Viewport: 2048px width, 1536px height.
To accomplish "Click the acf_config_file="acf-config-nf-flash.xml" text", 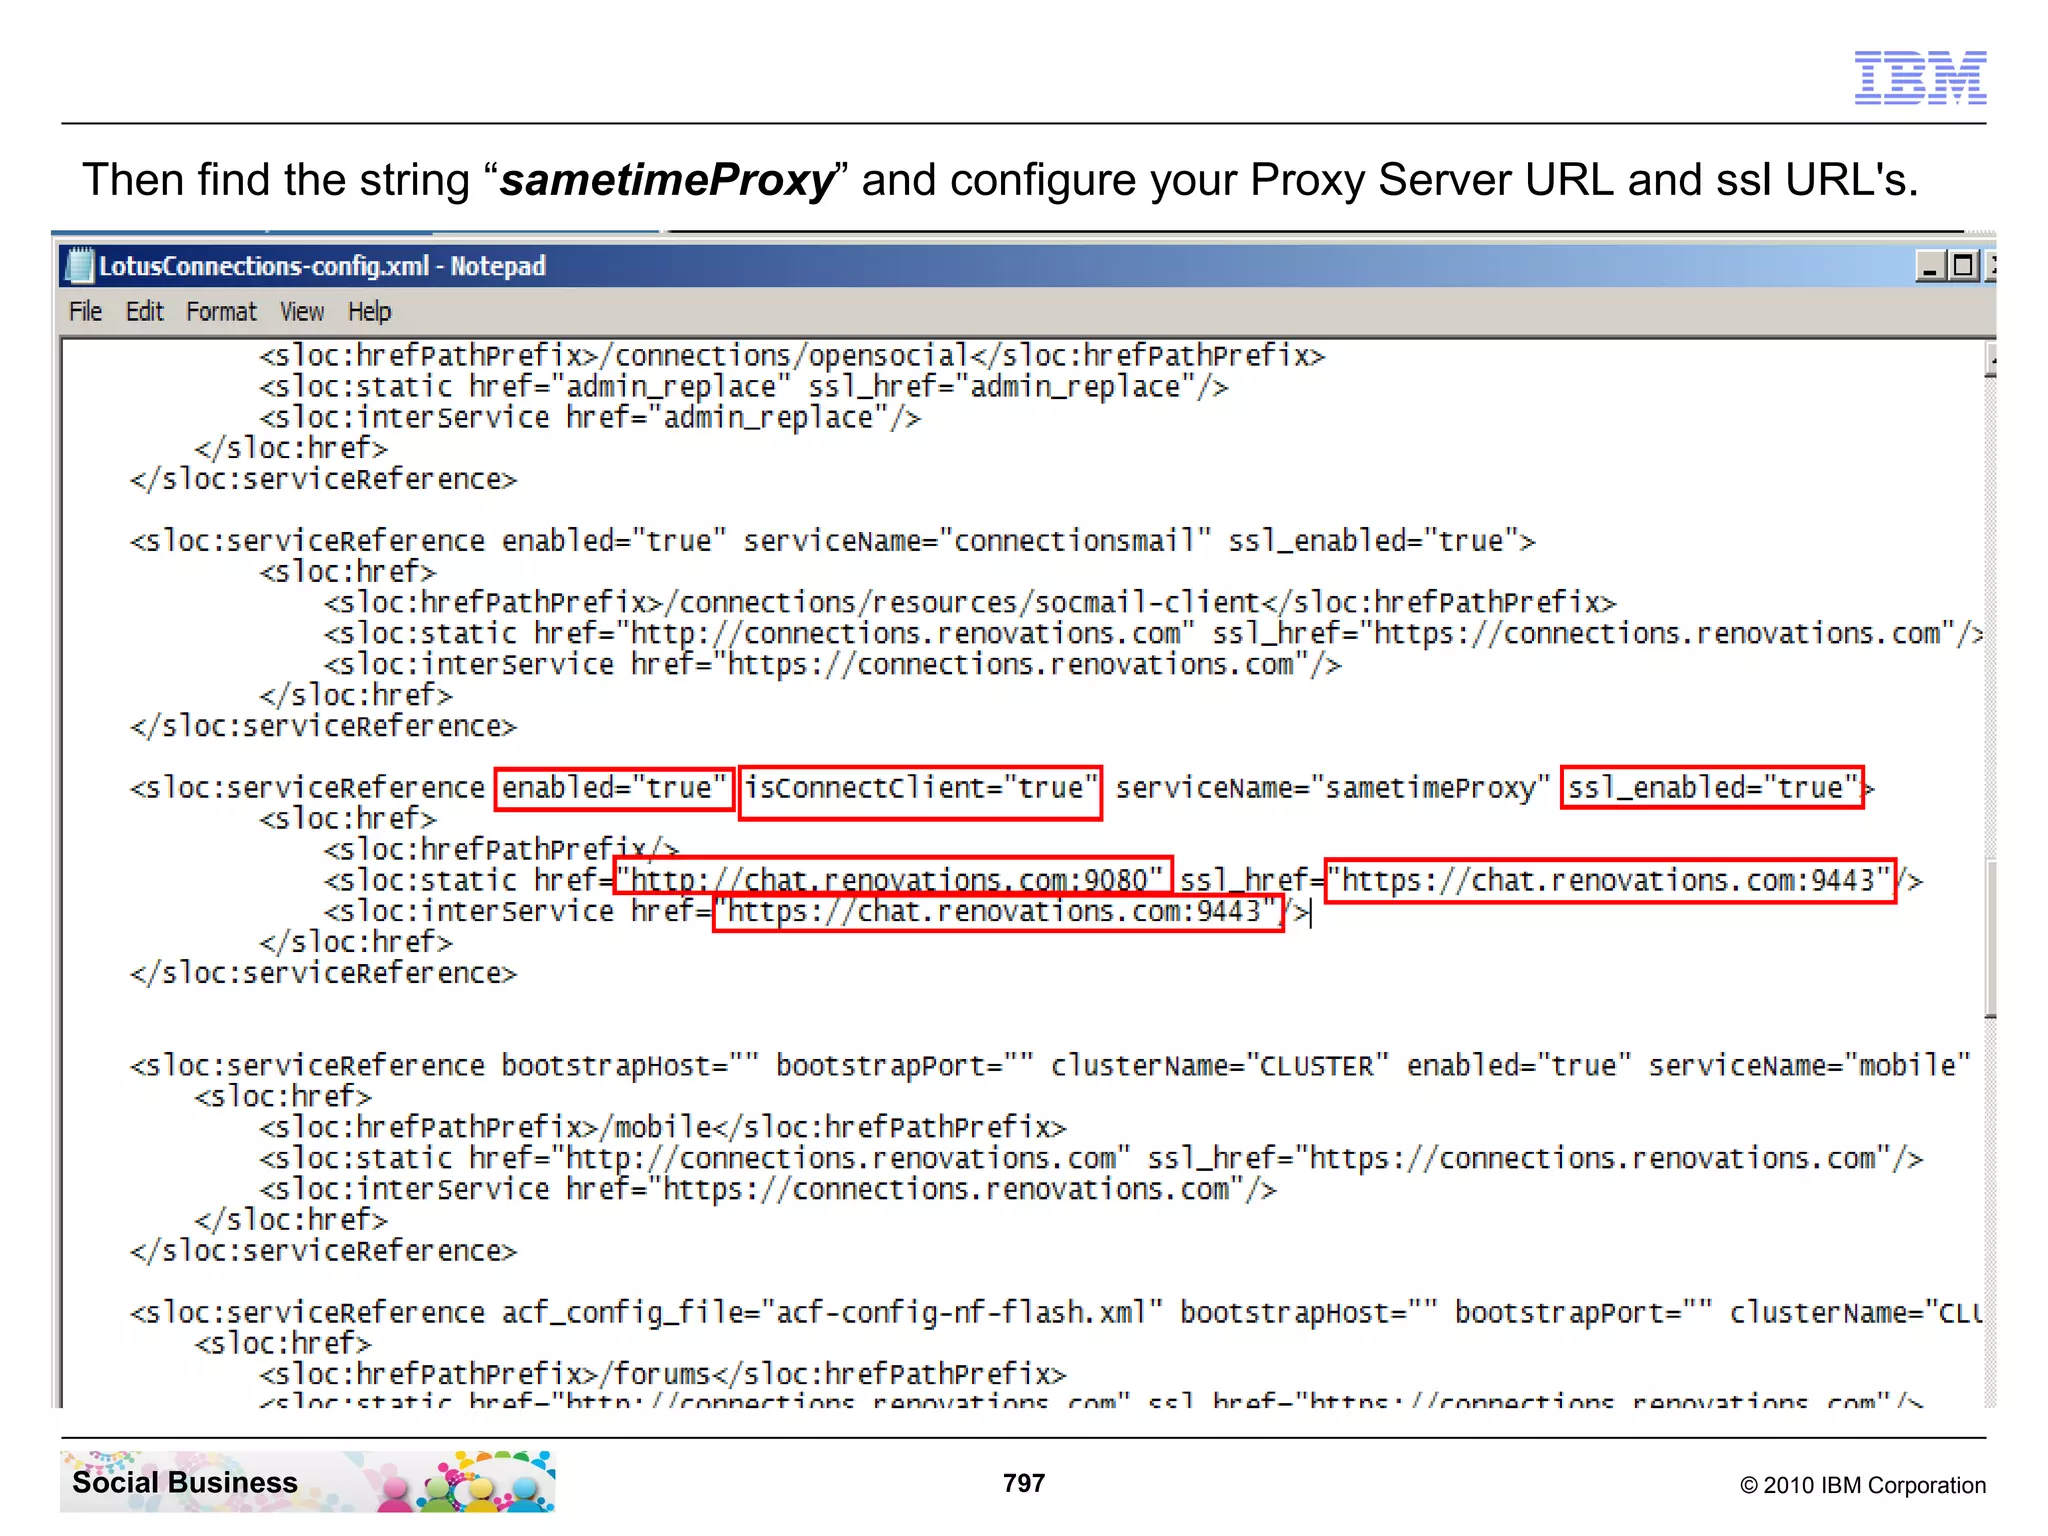I will point(832,1313).
